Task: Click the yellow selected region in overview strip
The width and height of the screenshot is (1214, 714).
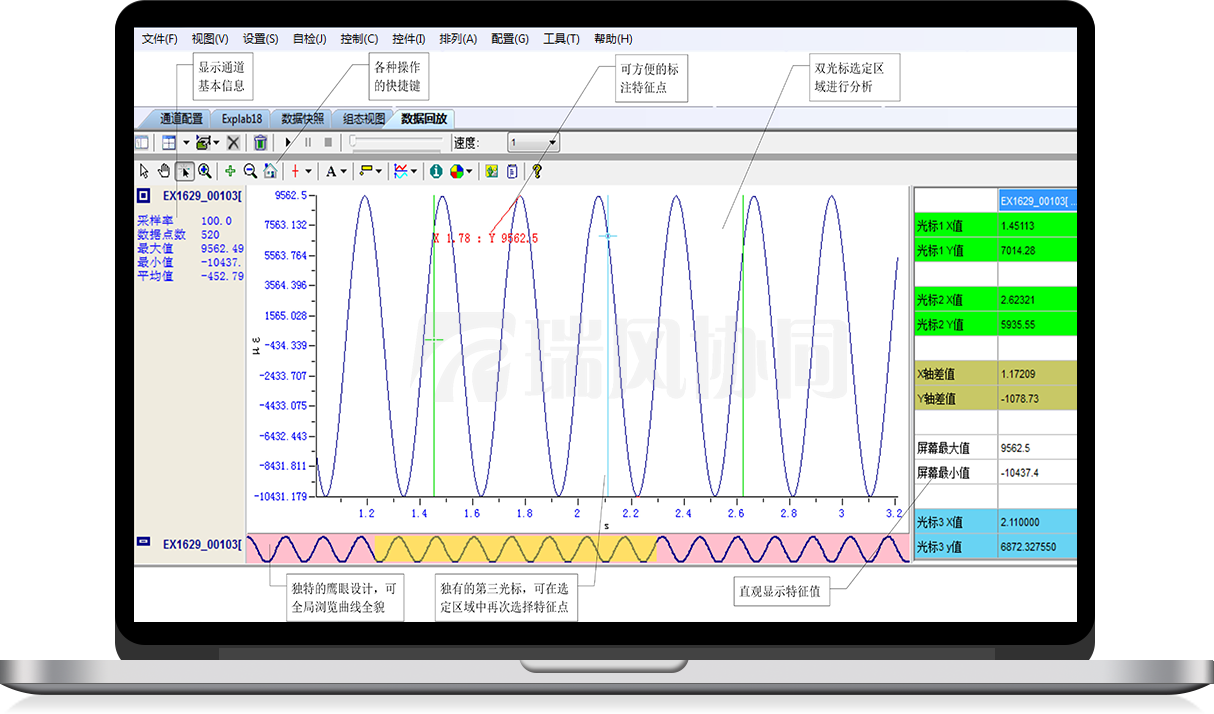Action: (515, 548)
